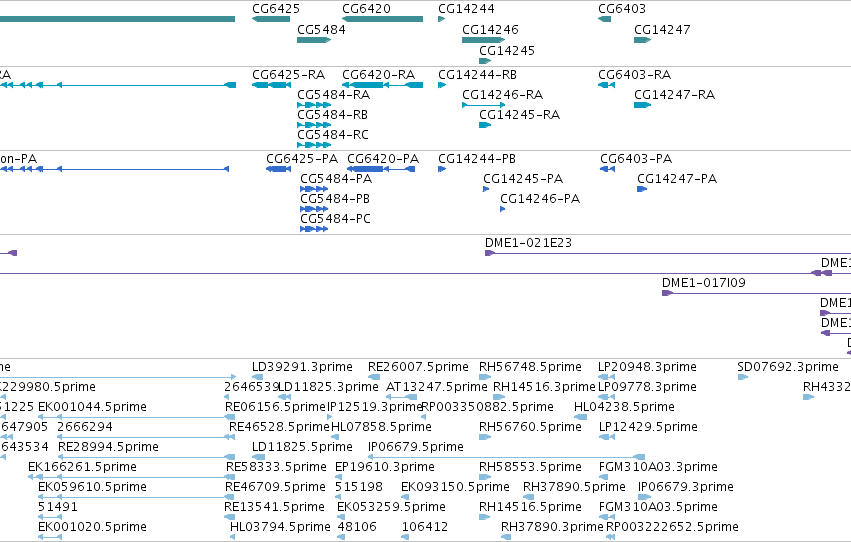Select the HL04238.5prime EST glyph
This screenshot has height=542, width=851.
click(581, 417)
